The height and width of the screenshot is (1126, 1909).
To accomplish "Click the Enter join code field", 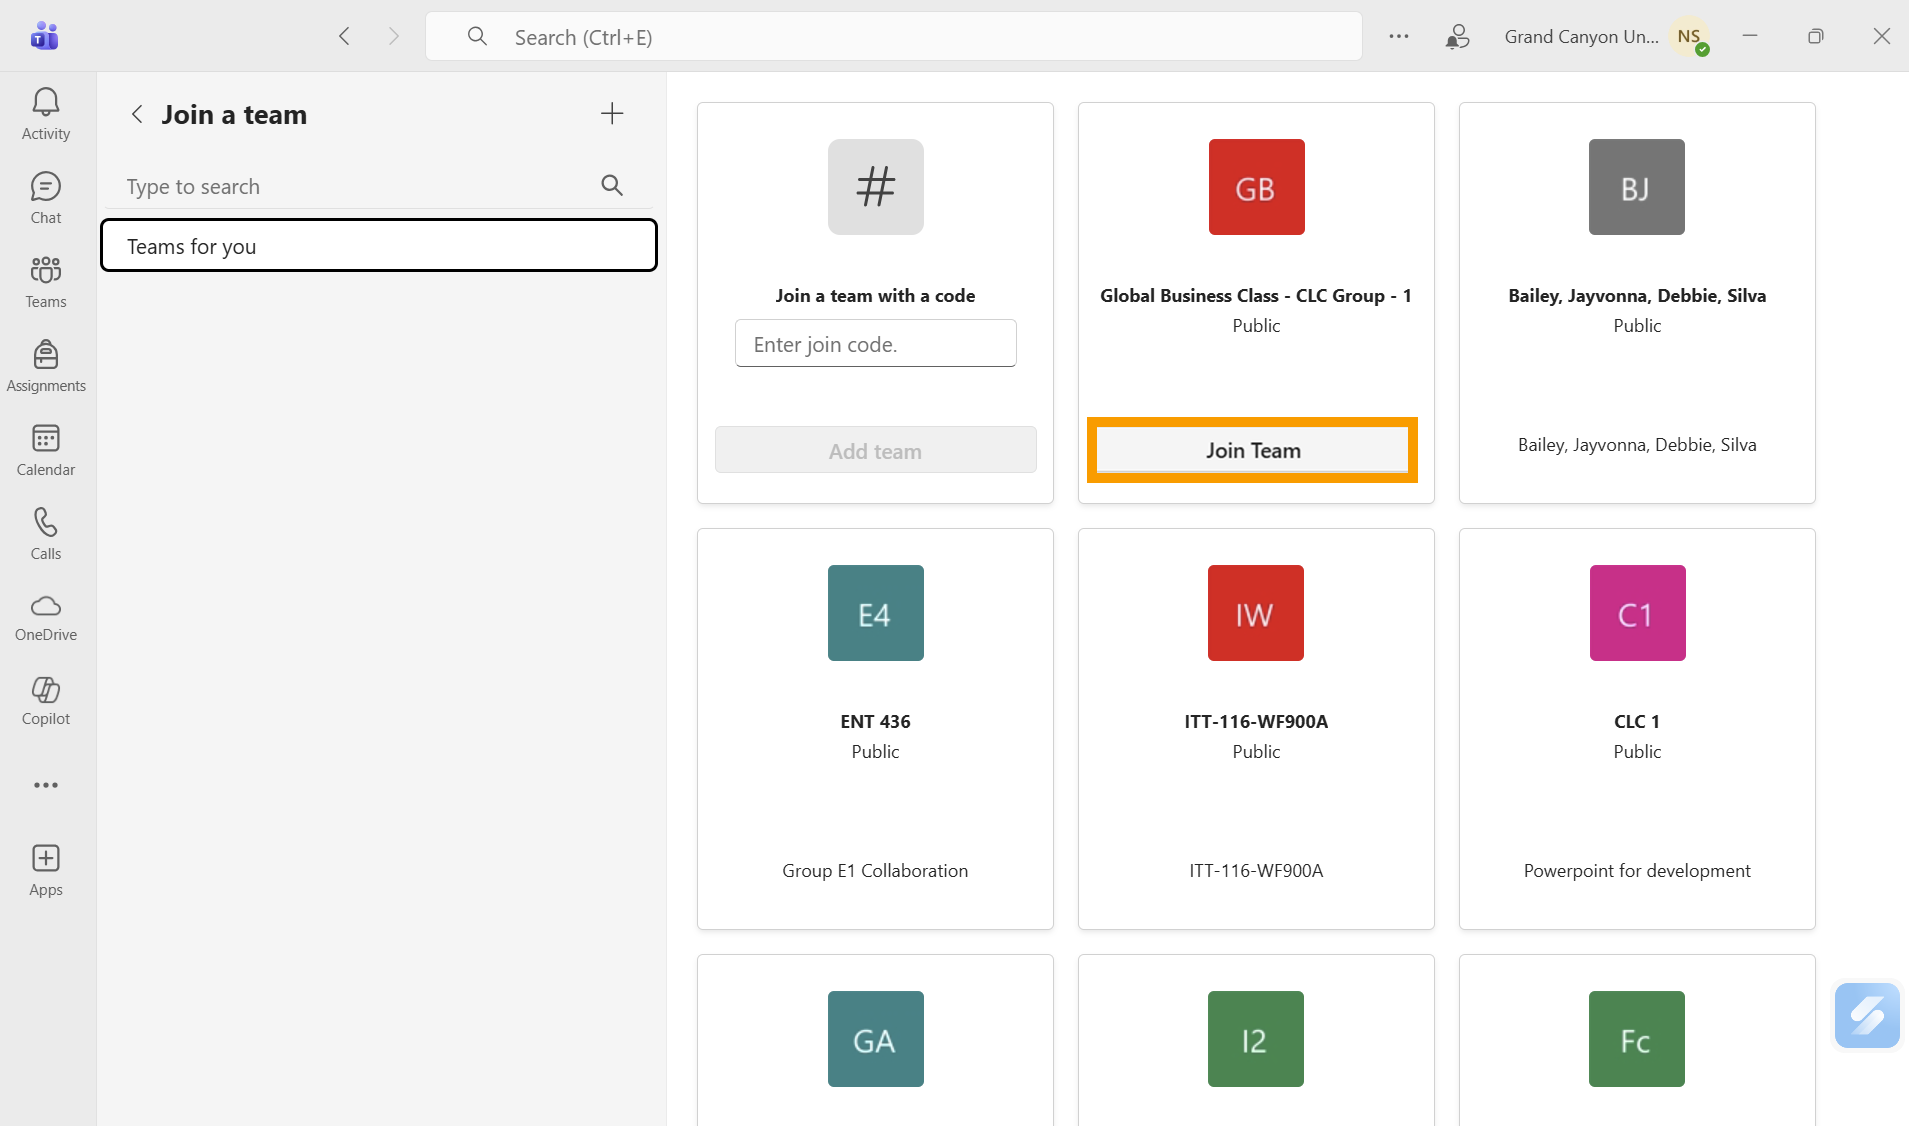I will click(875, 344).
